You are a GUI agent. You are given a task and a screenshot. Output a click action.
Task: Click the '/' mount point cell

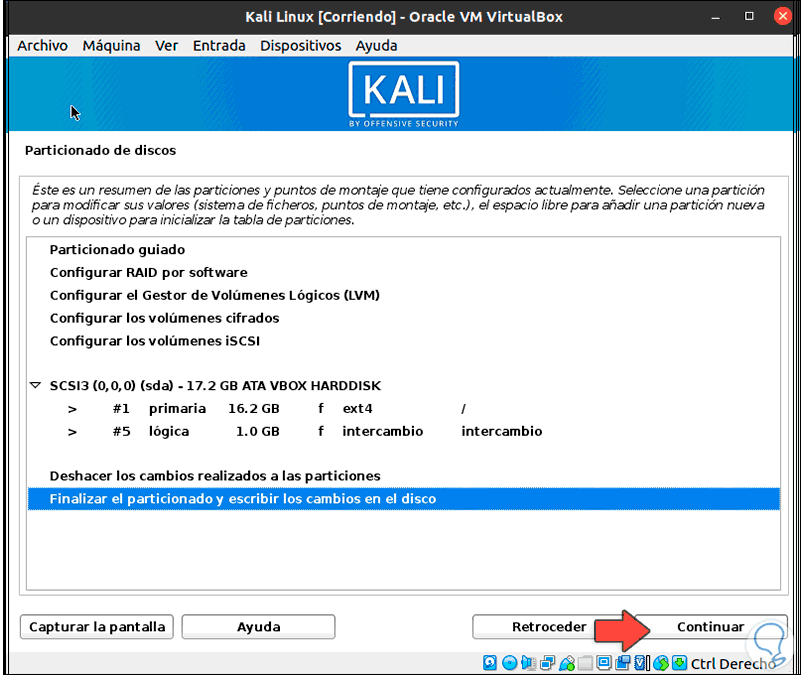463,409
